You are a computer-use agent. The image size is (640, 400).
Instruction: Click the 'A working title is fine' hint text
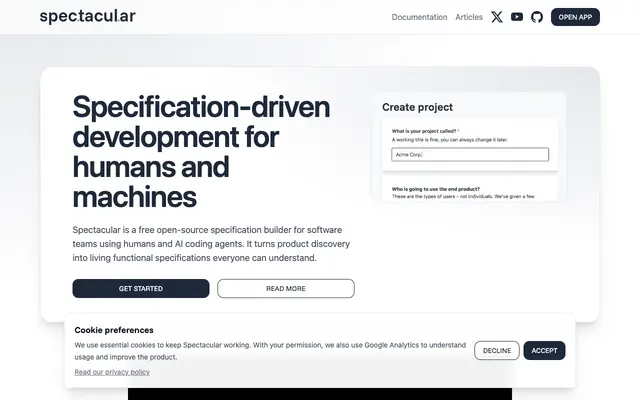coord(449,140)
